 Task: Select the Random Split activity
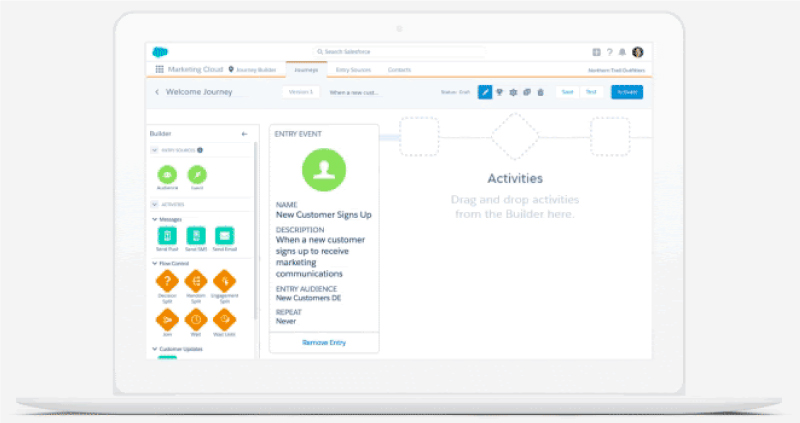click(196, 281)
